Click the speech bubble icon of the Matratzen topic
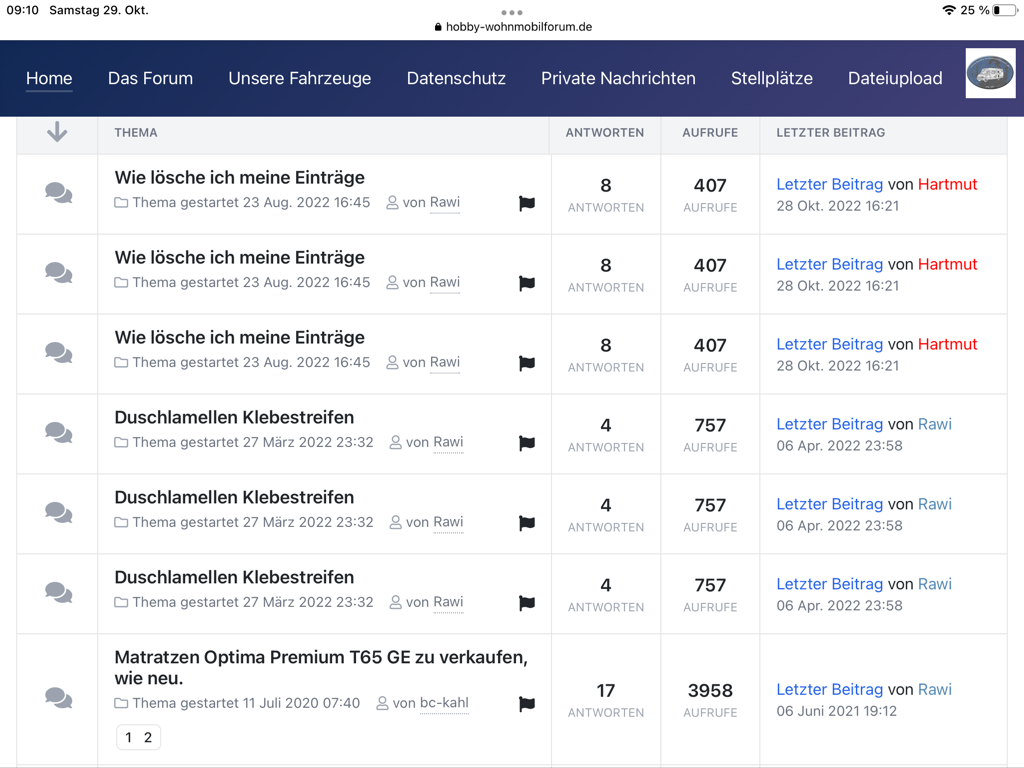The width and height of the screenshot is (1024, 768). pyautogui.click(x=58, y=697)
